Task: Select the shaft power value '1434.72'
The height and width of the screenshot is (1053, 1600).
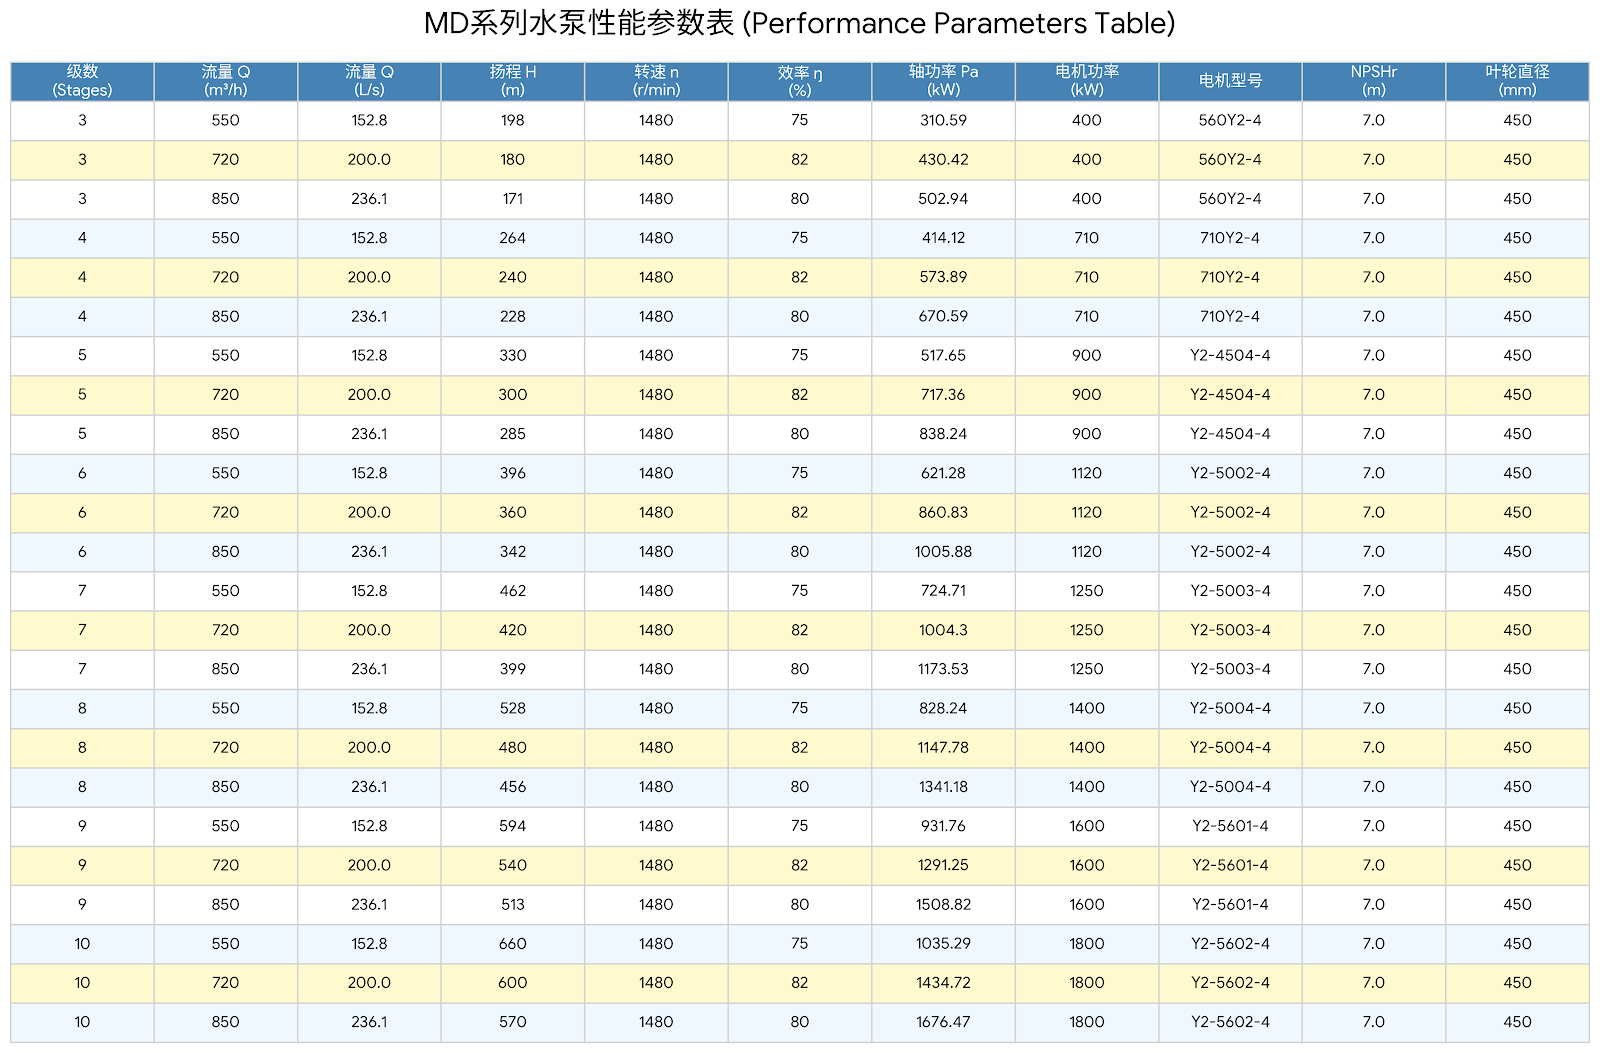Action: click(943, 983)
